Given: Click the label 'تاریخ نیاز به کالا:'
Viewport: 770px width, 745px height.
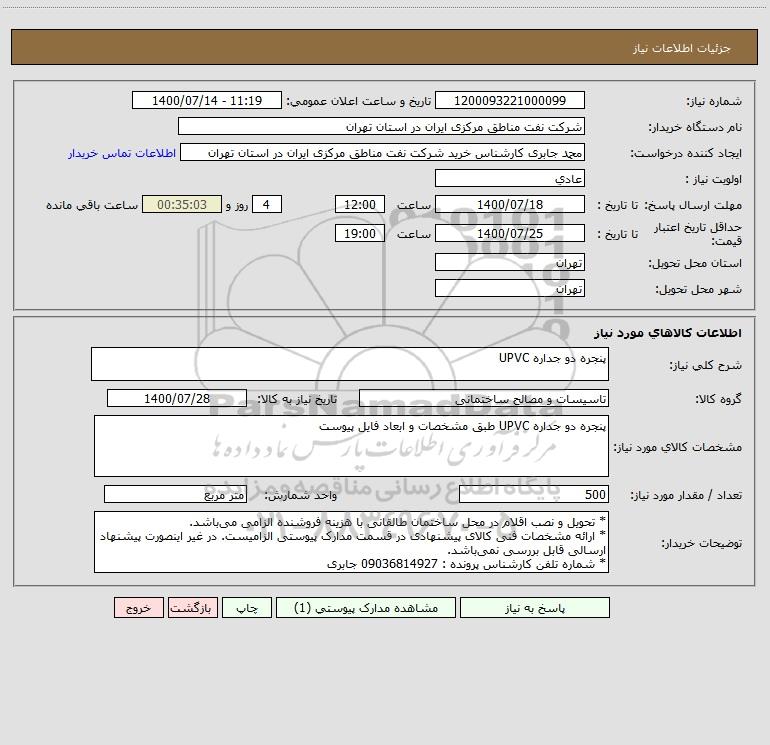Looking at the screenshot, I should [x=298, y=399].
